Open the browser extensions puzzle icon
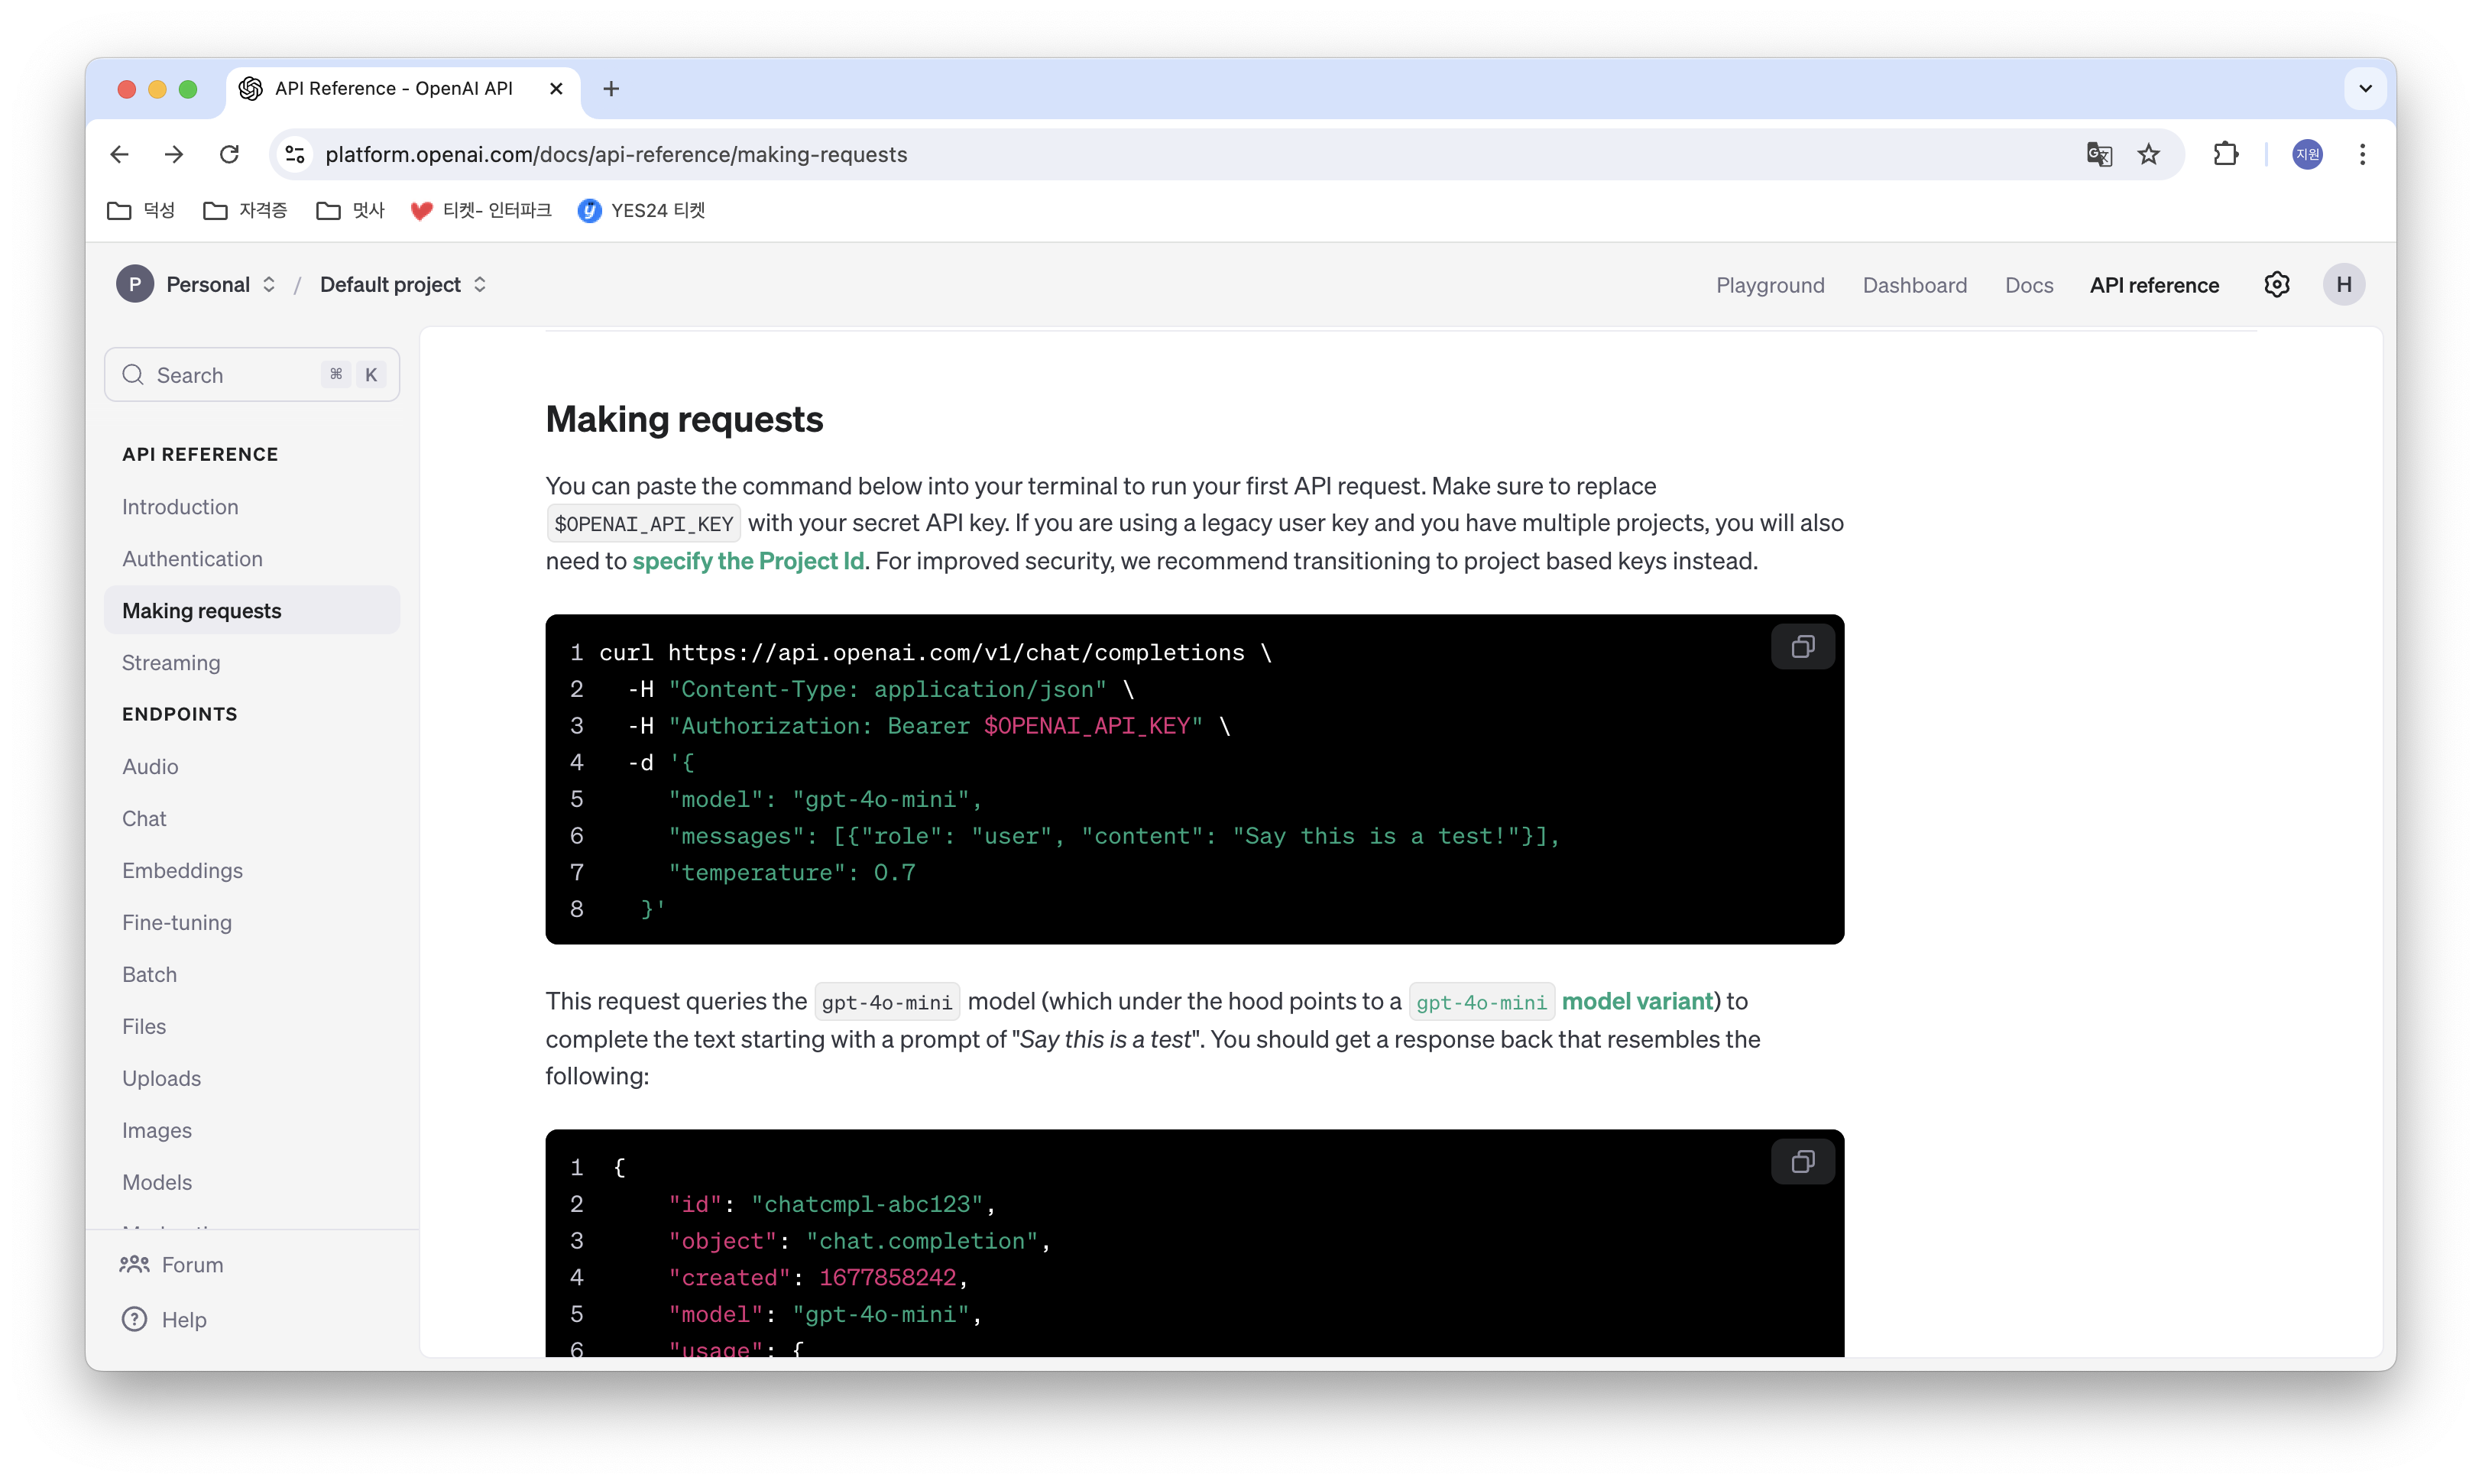The width and height of the screenshot is (2482, 1484). click(2225, 154)
